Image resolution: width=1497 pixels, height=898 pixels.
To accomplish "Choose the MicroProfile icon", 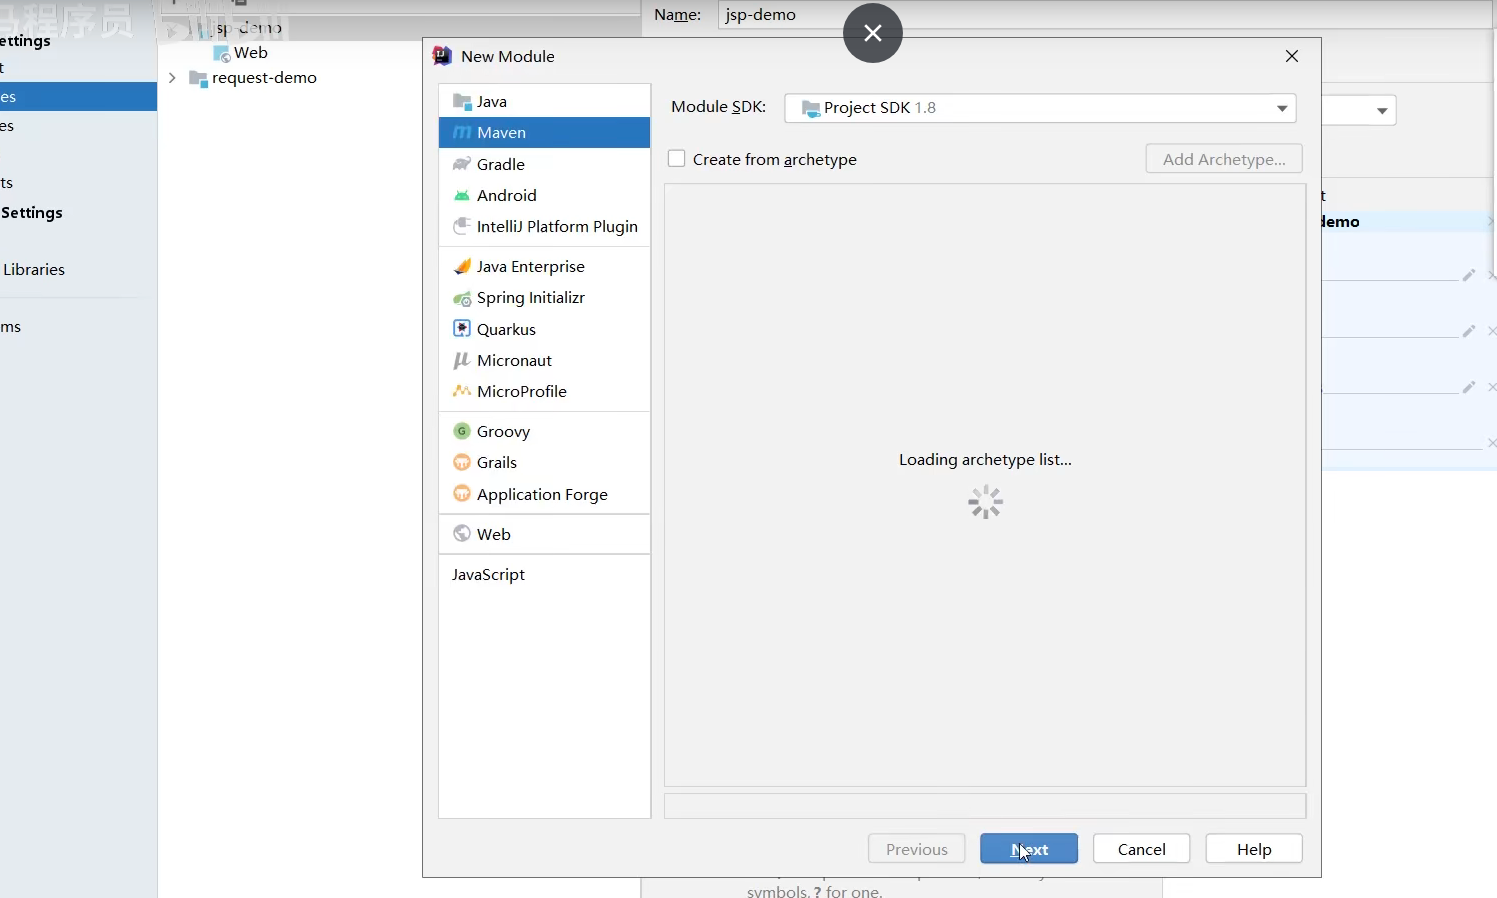I will (462, 391).
